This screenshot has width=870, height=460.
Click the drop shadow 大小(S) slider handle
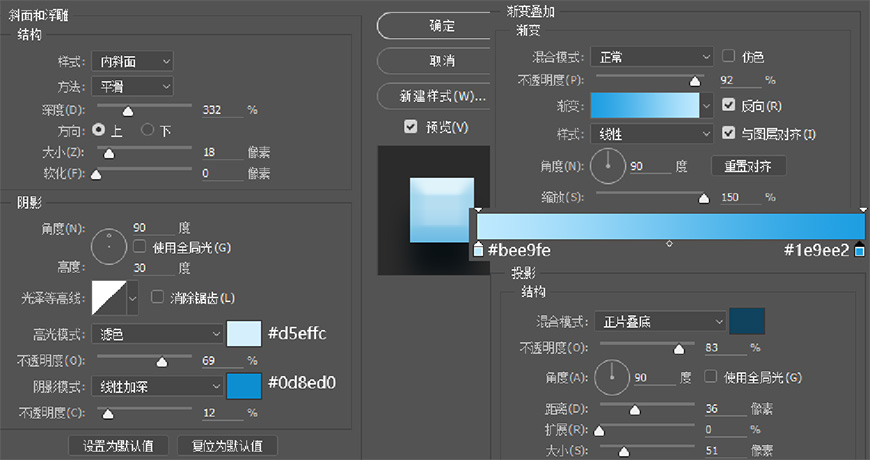[624, 452]
